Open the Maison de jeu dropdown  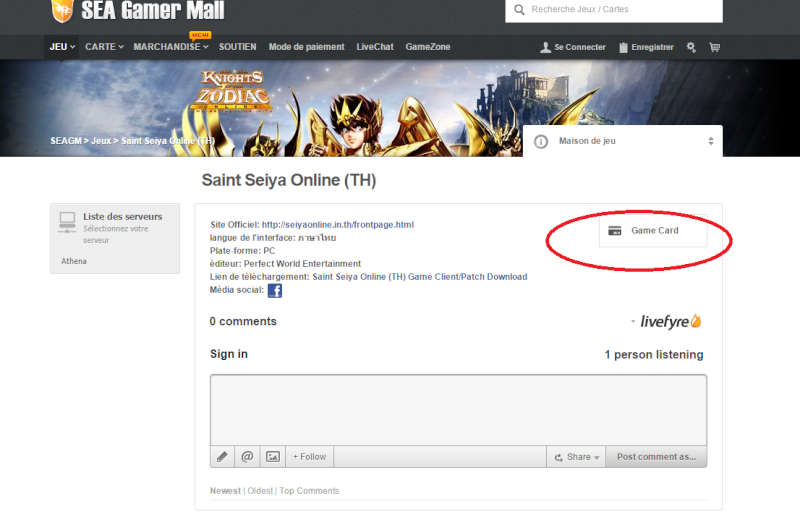coord(622,141)
